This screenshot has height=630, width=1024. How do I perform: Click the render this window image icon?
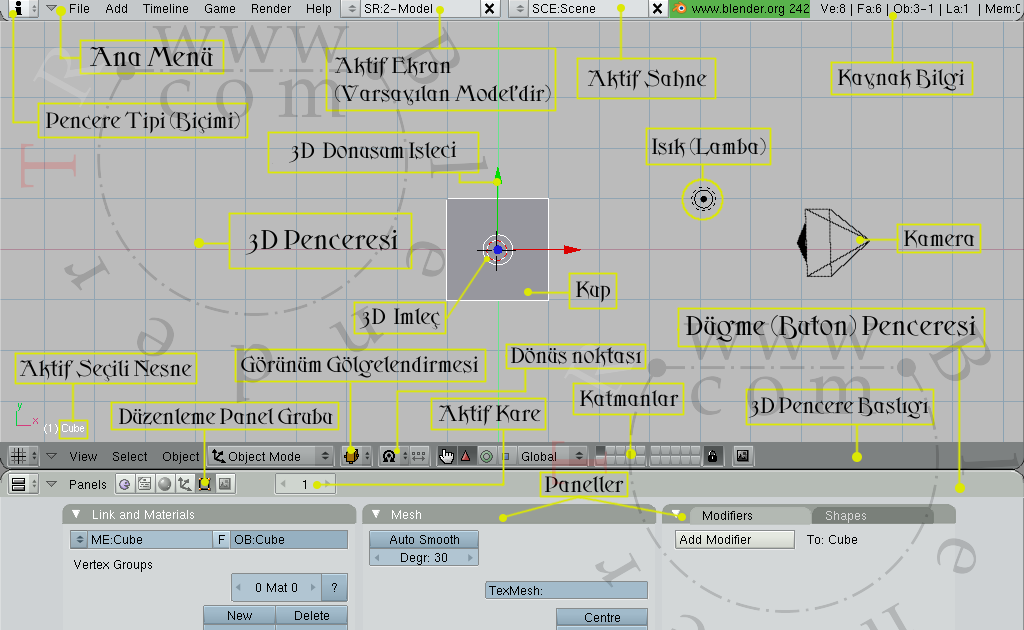tap(743, 456)
